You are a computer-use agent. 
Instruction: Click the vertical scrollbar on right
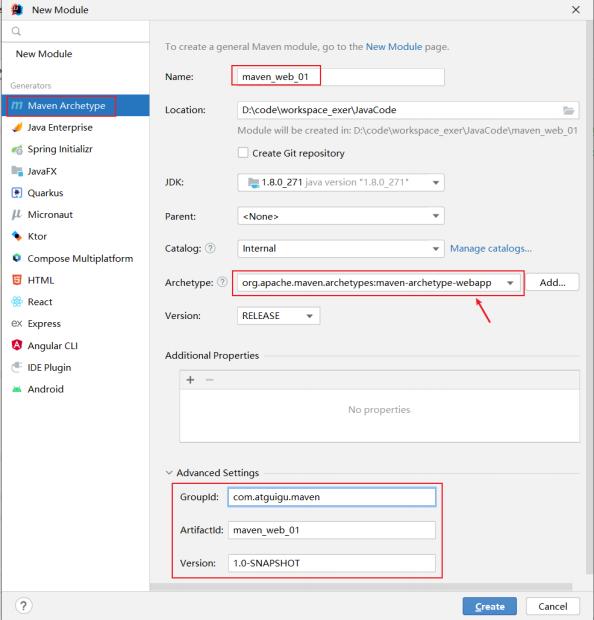[x=589, y=299]
